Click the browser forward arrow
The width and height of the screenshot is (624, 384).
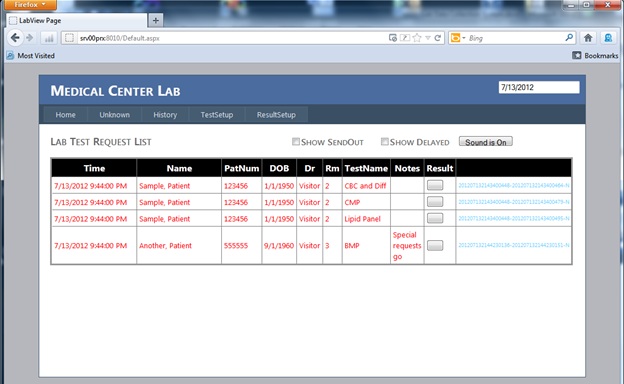(x=29, y=38)
